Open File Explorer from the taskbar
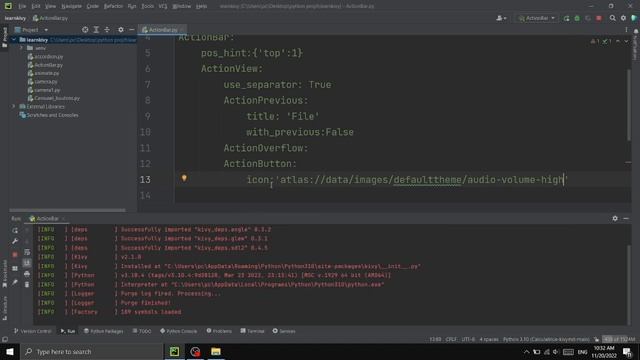The image size is (640, 360). tap(216, 351)
